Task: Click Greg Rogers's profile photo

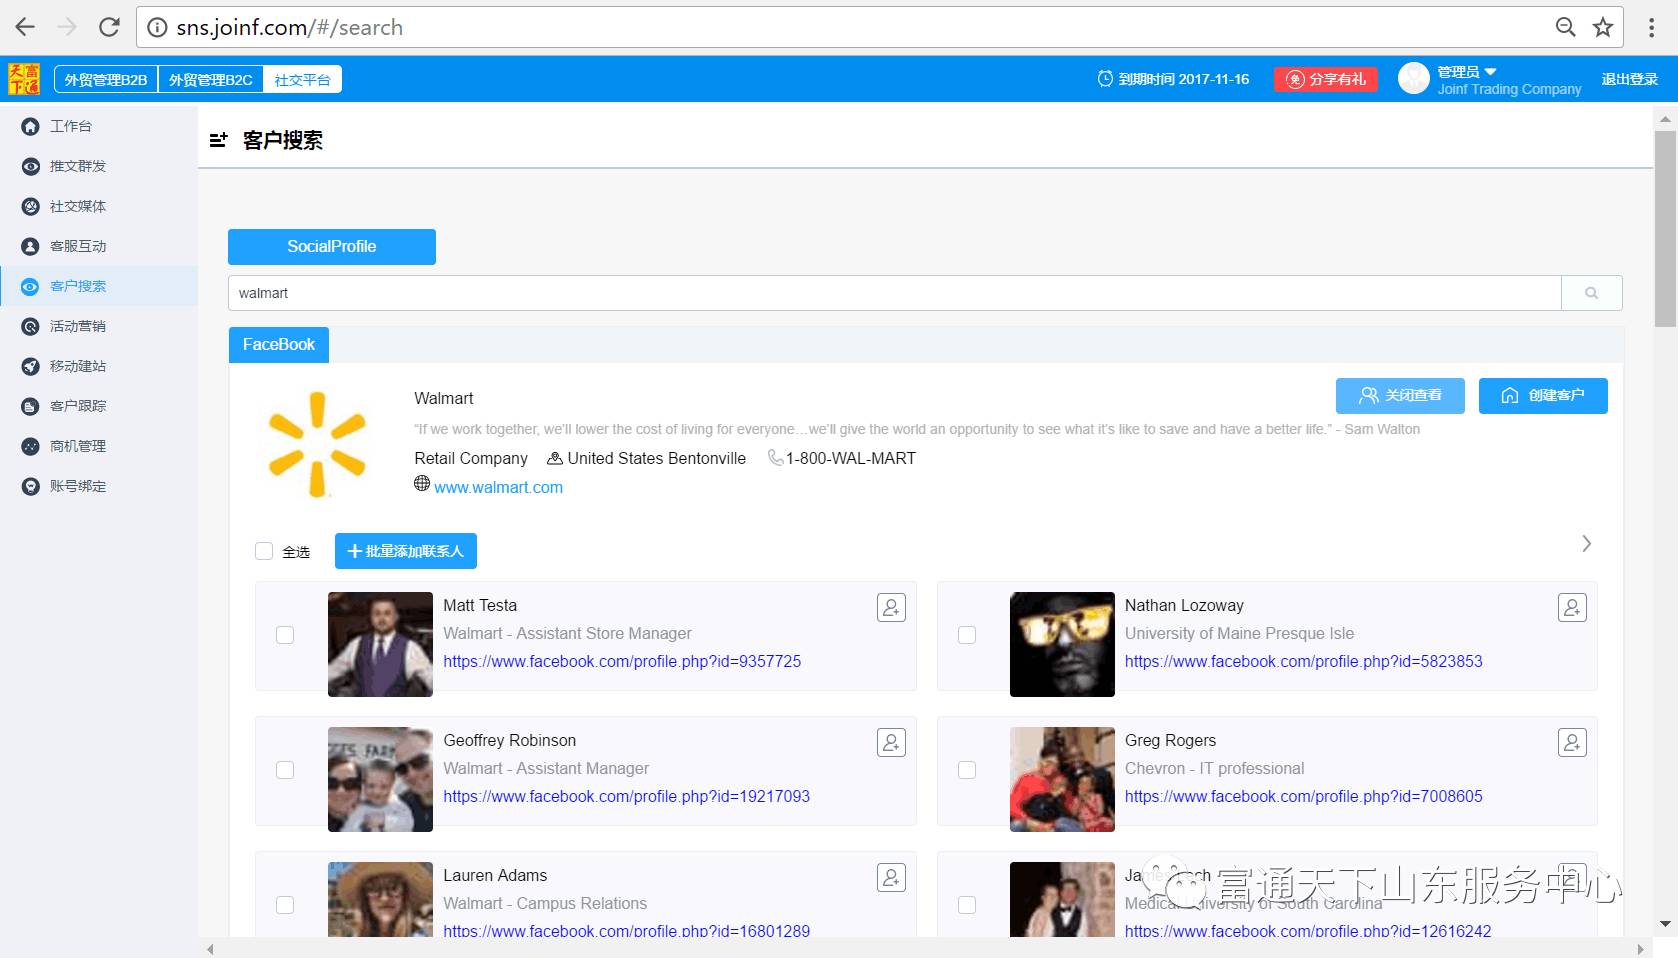Action: [1062, 779]
